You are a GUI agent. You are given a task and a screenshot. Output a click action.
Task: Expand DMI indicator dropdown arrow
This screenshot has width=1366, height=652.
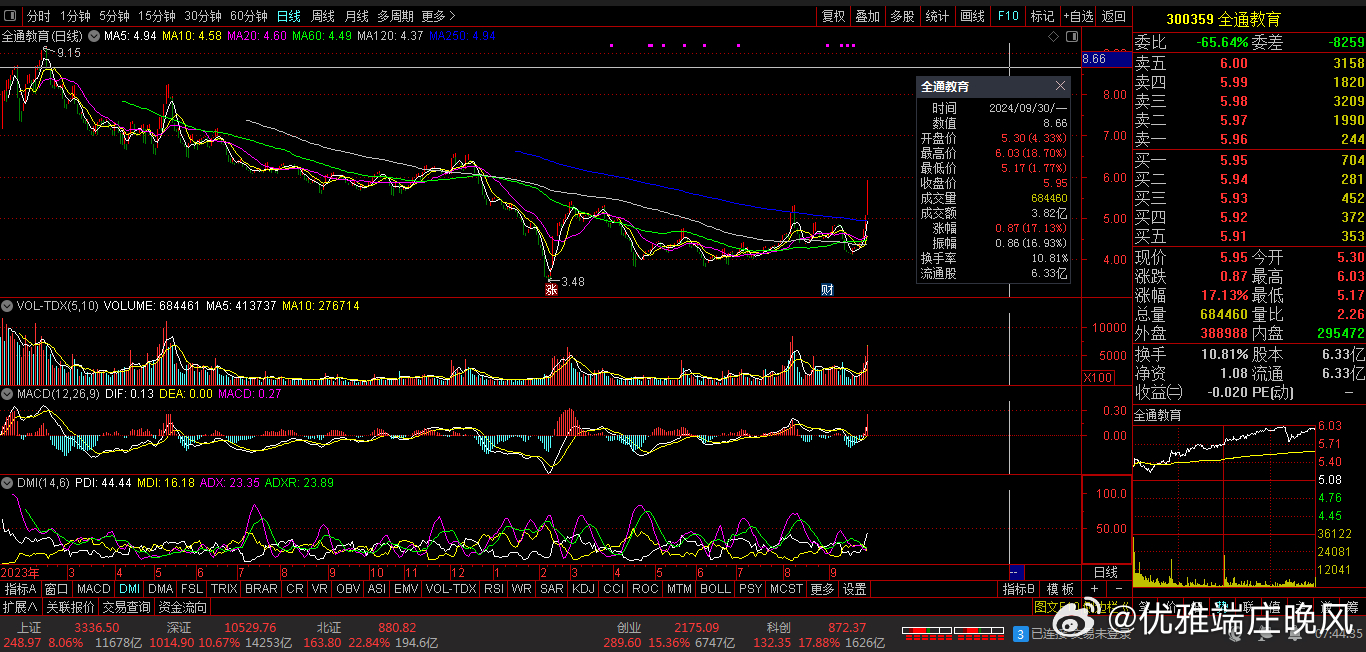[x=8, y=482]
